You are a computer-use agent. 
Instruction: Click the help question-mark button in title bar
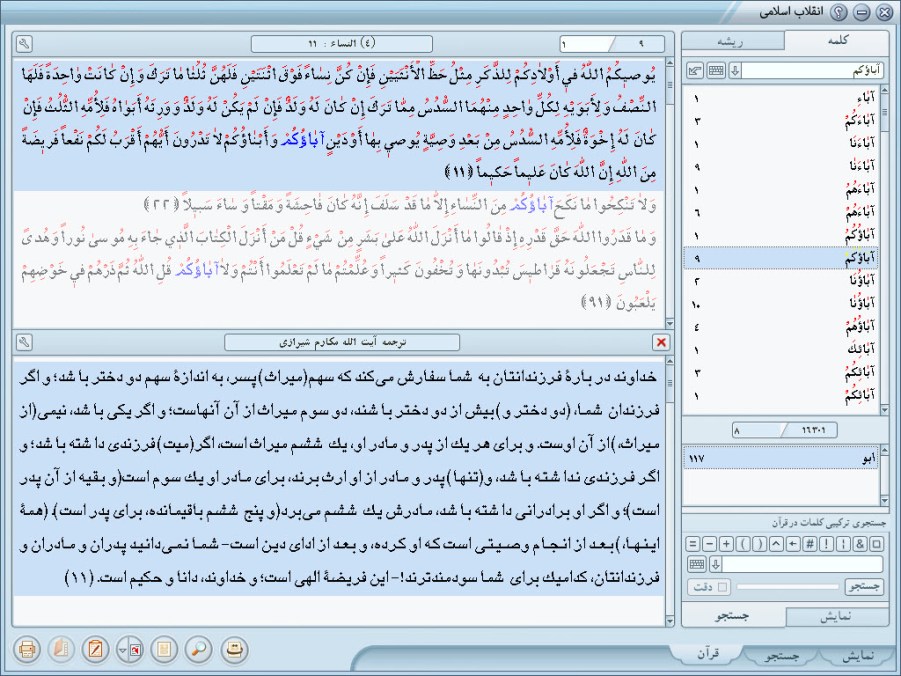coord(840,12)
